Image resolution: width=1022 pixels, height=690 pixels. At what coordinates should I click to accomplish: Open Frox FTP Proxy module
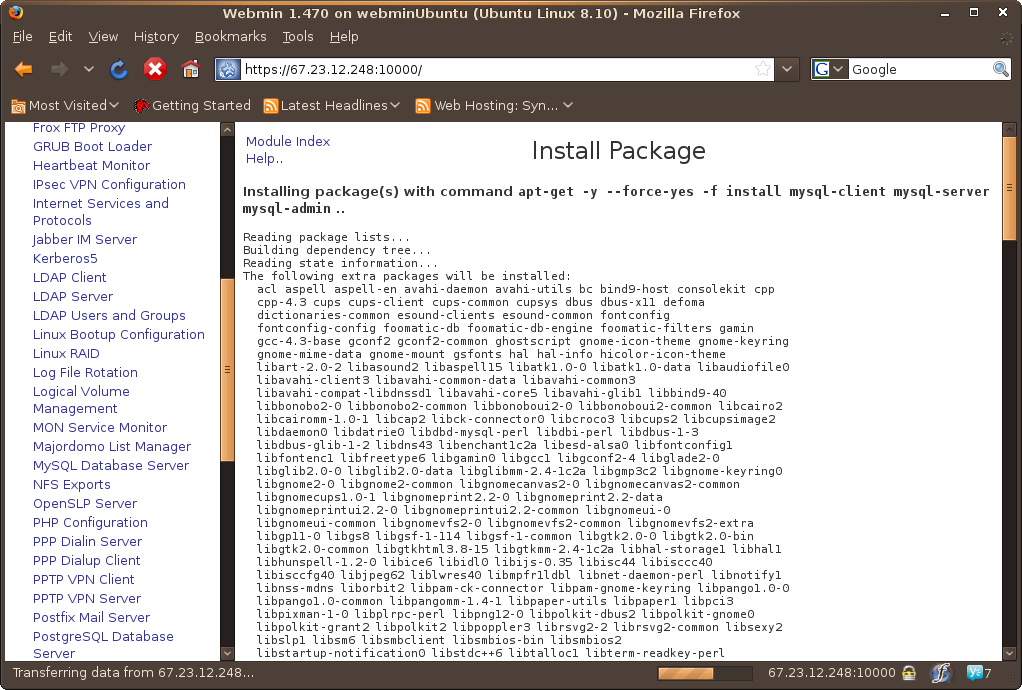tap(79, 128)
